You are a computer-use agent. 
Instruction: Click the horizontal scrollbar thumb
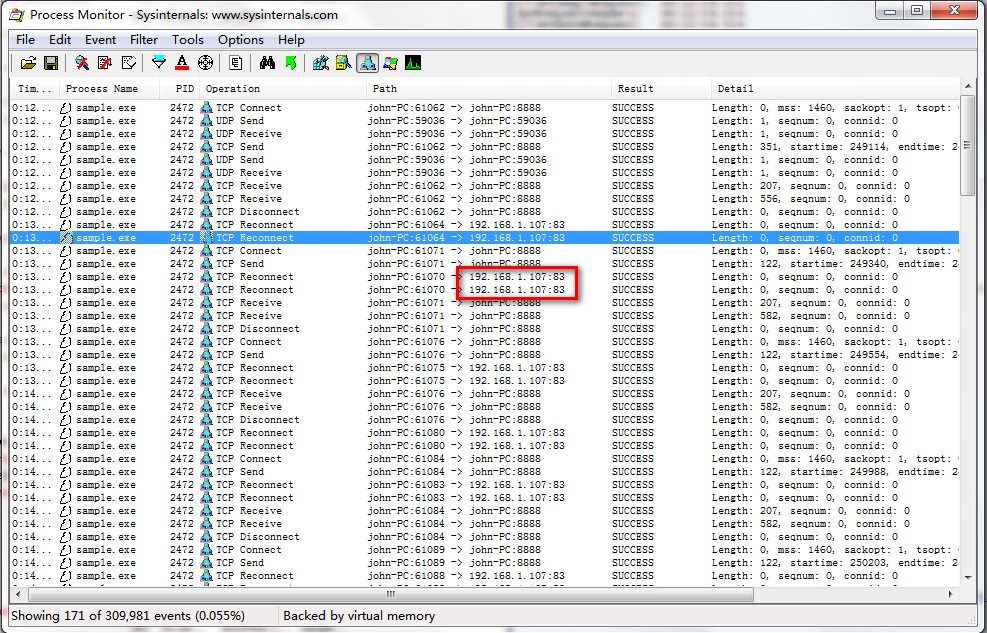pos(391,593)
